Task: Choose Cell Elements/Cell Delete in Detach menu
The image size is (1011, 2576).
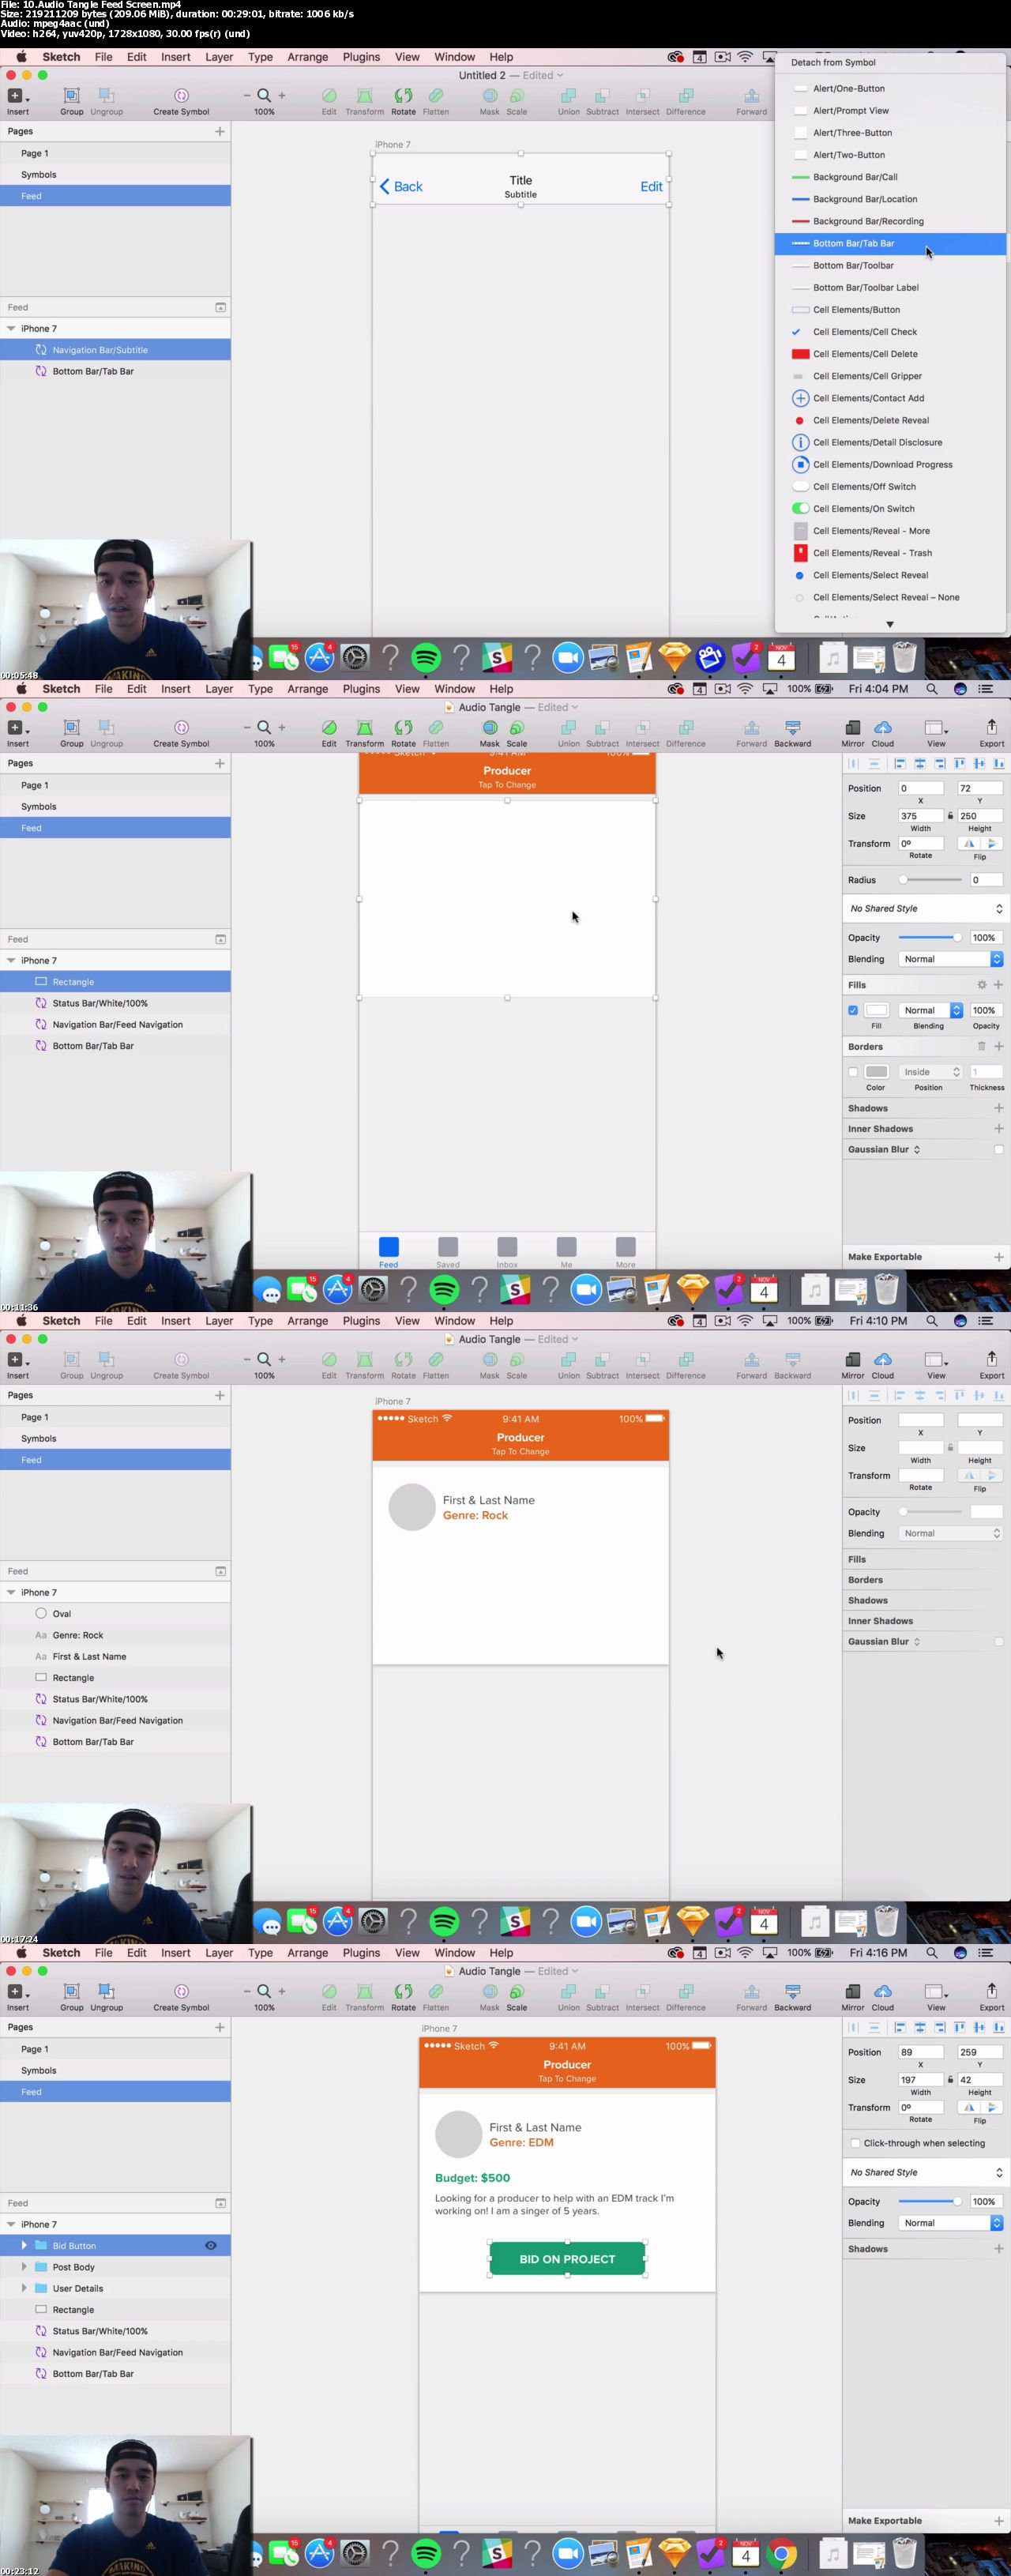Action: [x=890, y=353]
